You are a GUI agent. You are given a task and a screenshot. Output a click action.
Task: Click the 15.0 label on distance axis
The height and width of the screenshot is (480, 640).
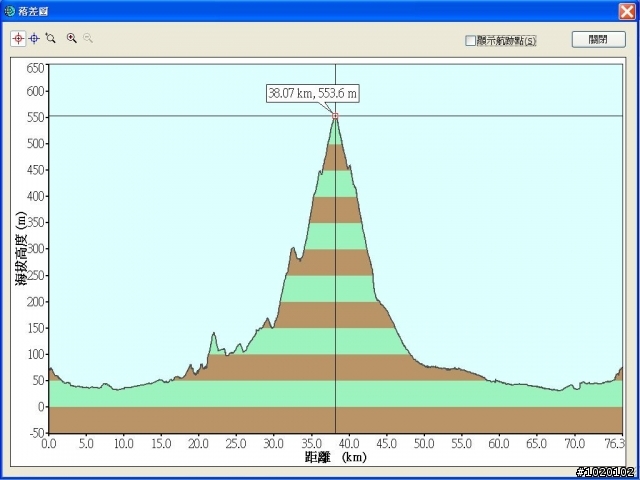(x=161, y=444)
